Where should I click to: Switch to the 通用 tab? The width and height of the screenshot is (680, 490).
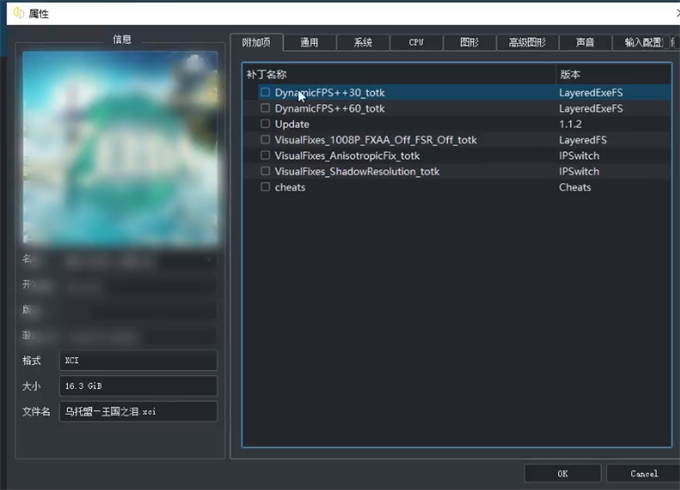[x=309, y=42]
